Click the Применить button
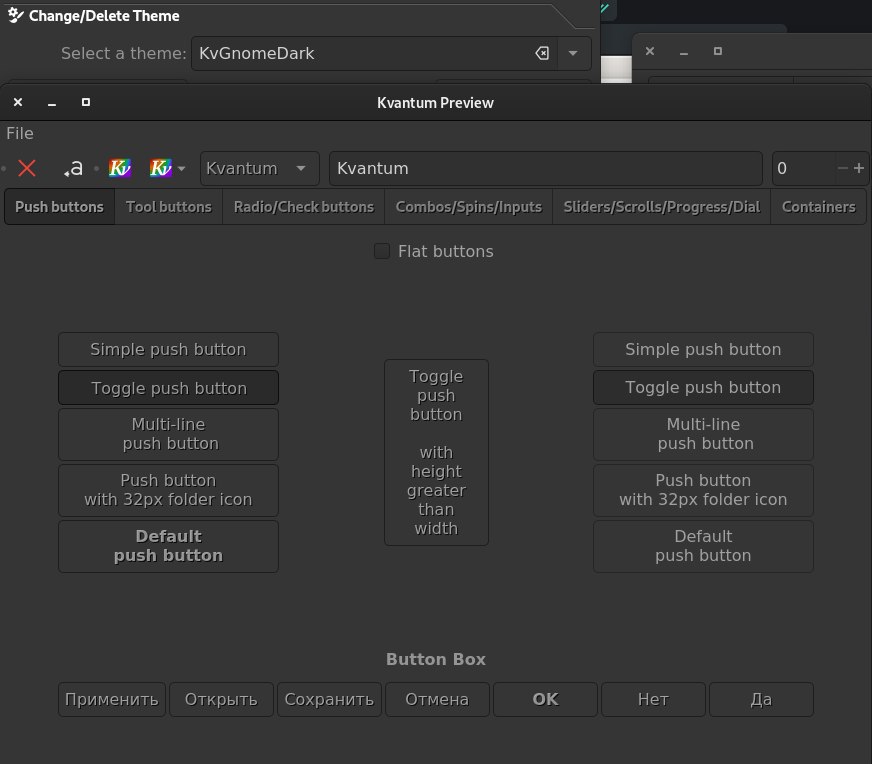The height and width of the screenshot is (764, 872). click(112, 699)
